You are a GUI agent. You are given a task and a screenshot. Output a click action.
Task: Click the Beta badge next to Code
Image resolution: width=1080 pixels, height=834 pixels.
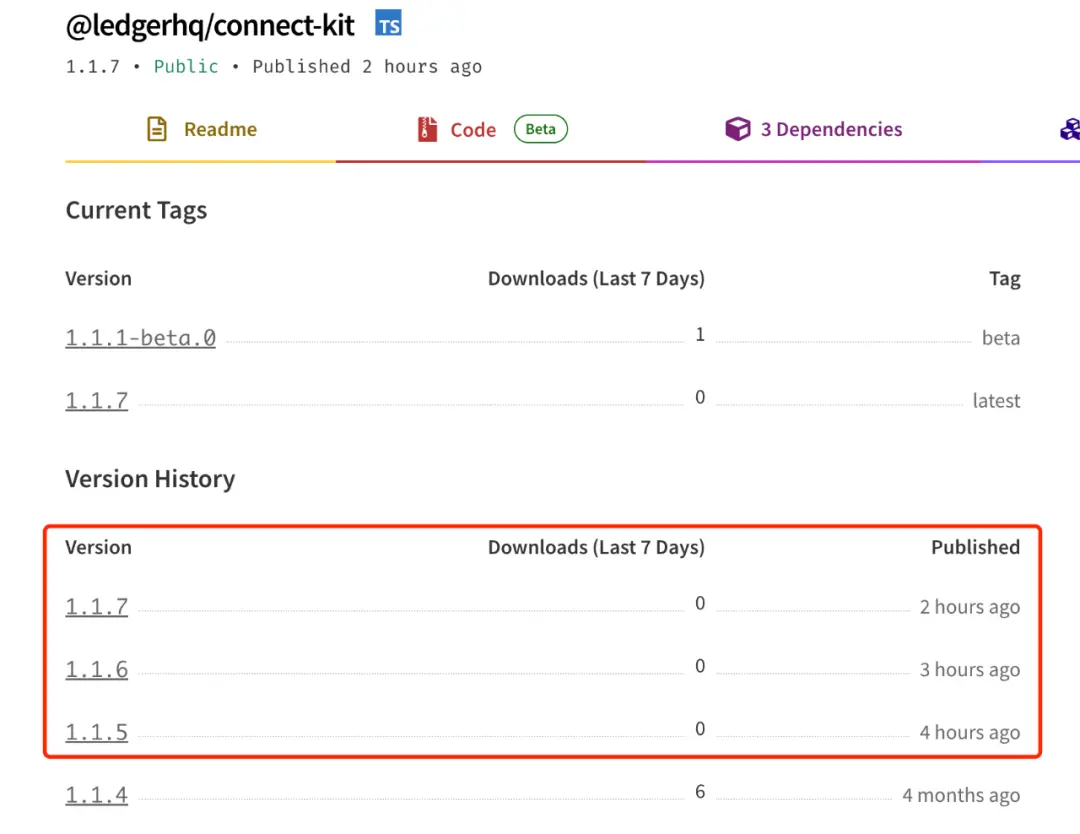(540, 129)
